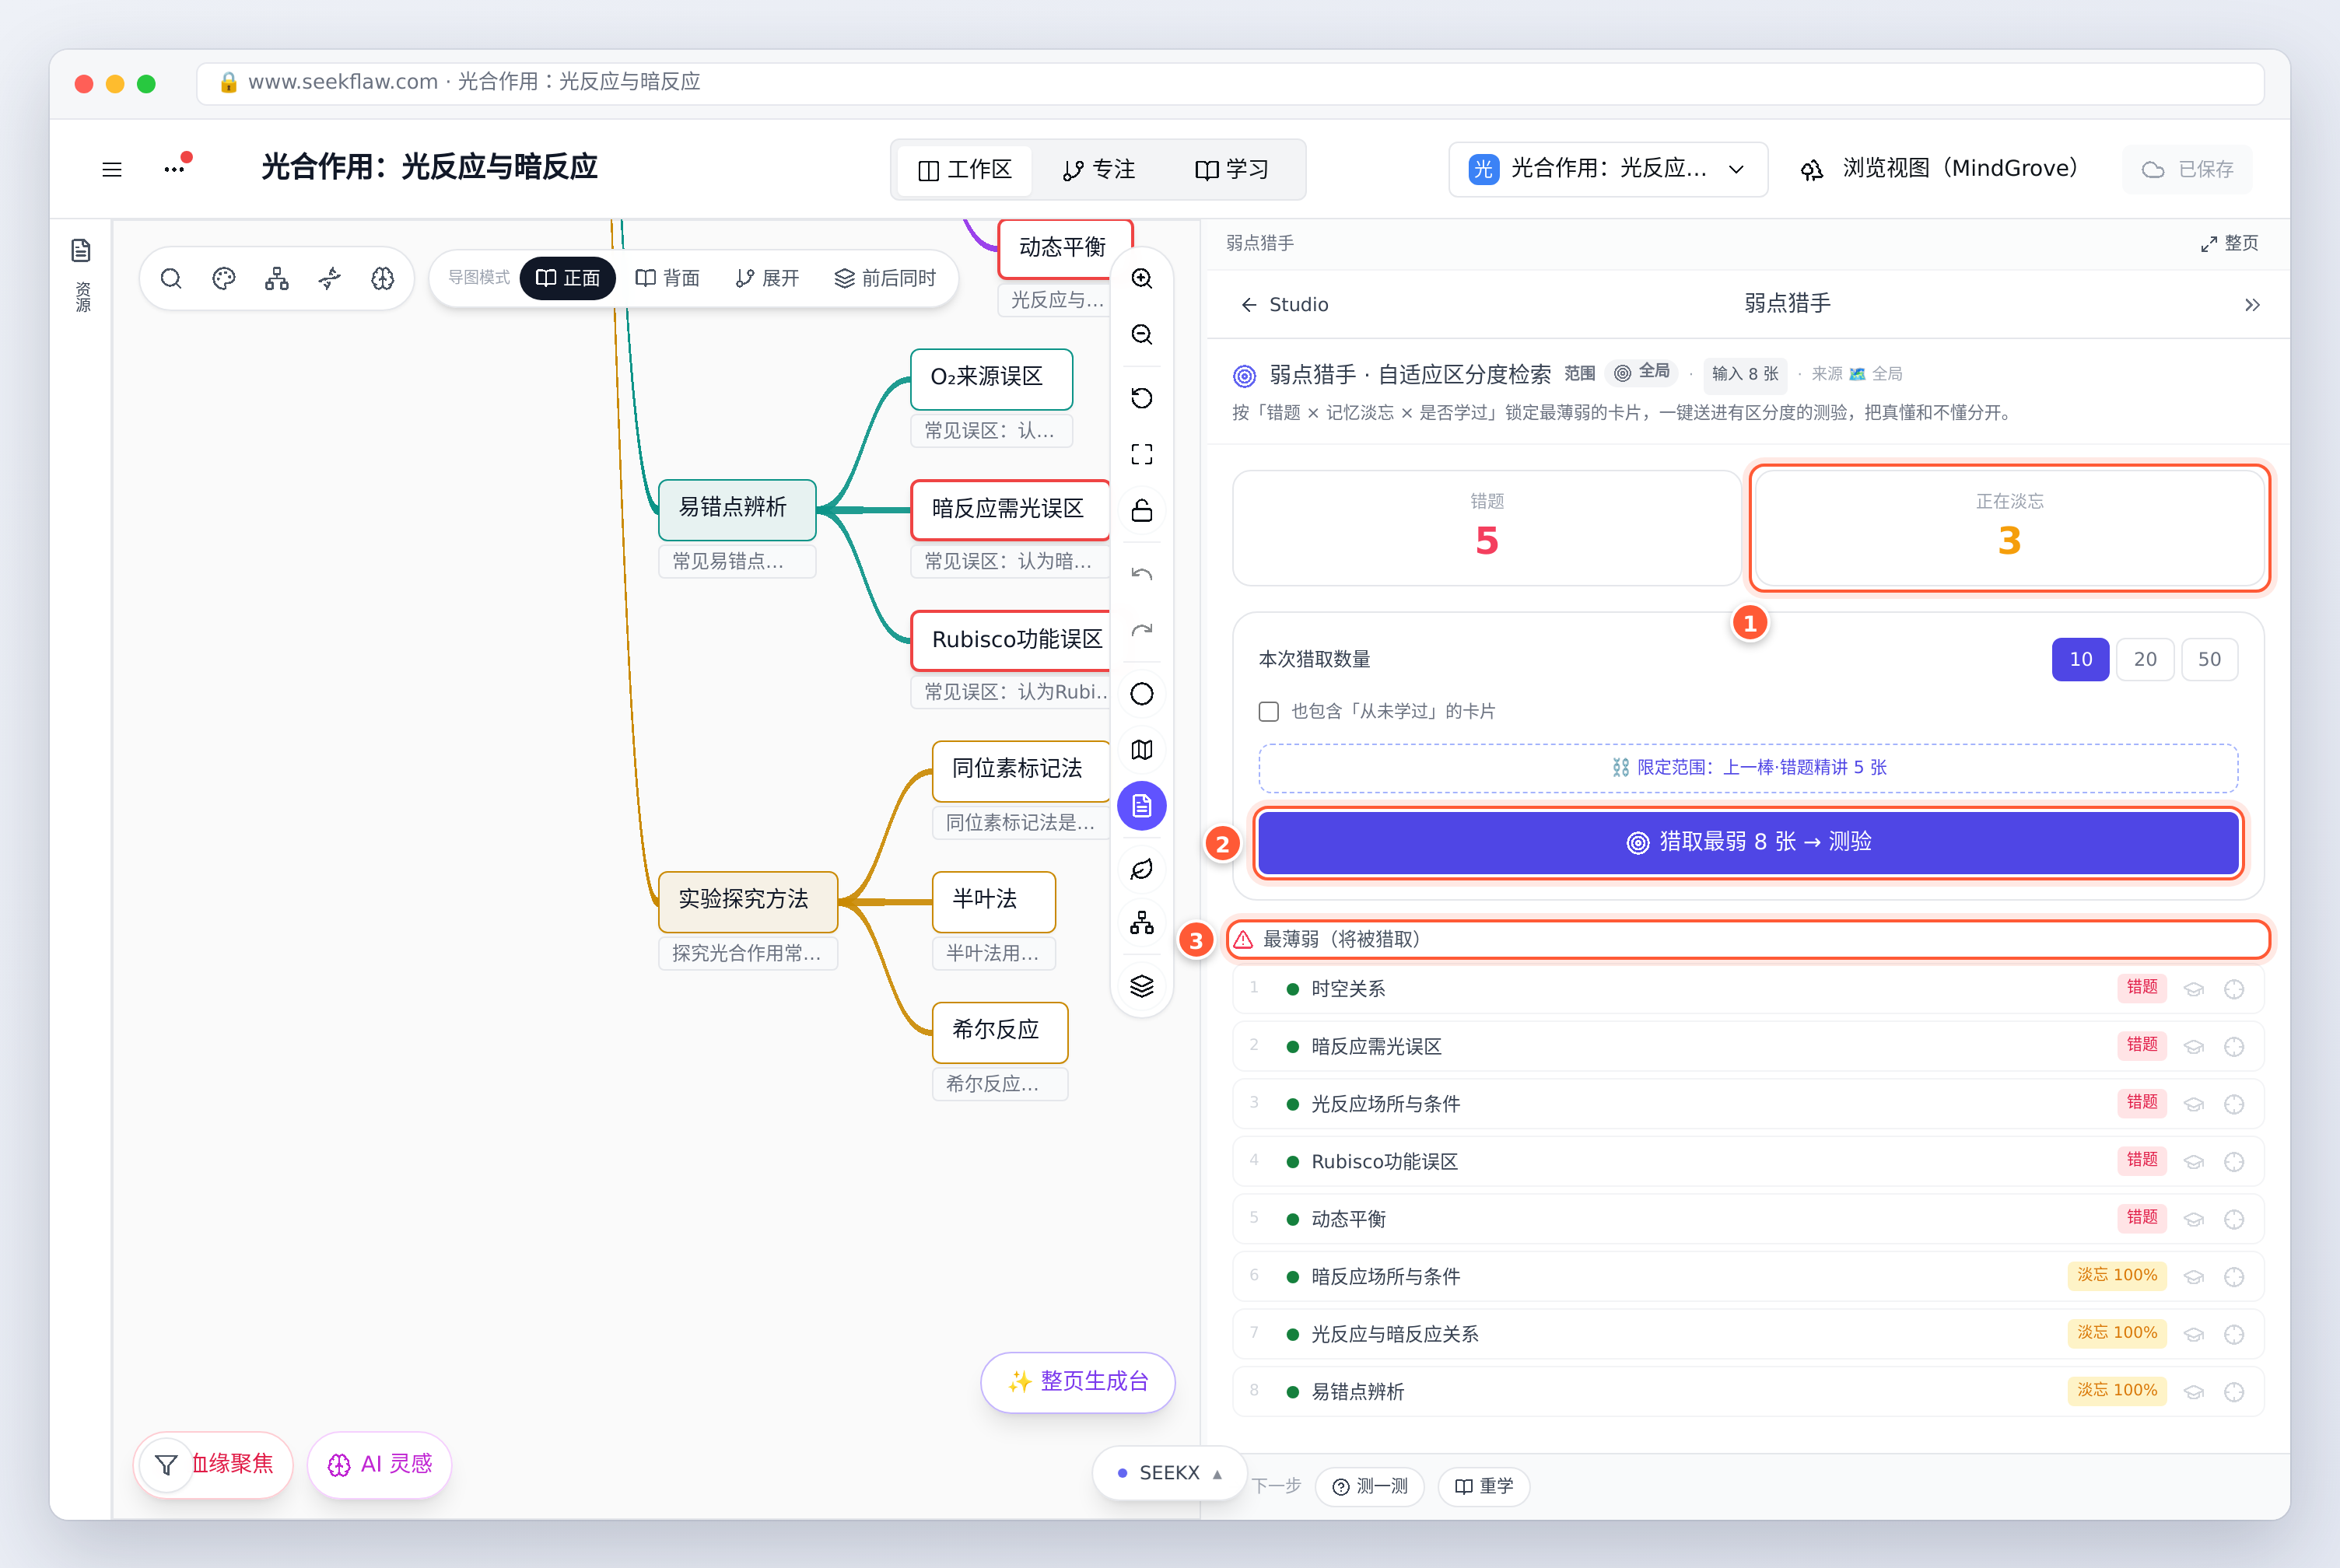Viewport: 2340px width, 1568px height.
Task: Click the zoom out magnifier icon
Action: [x=1142, y=334]
